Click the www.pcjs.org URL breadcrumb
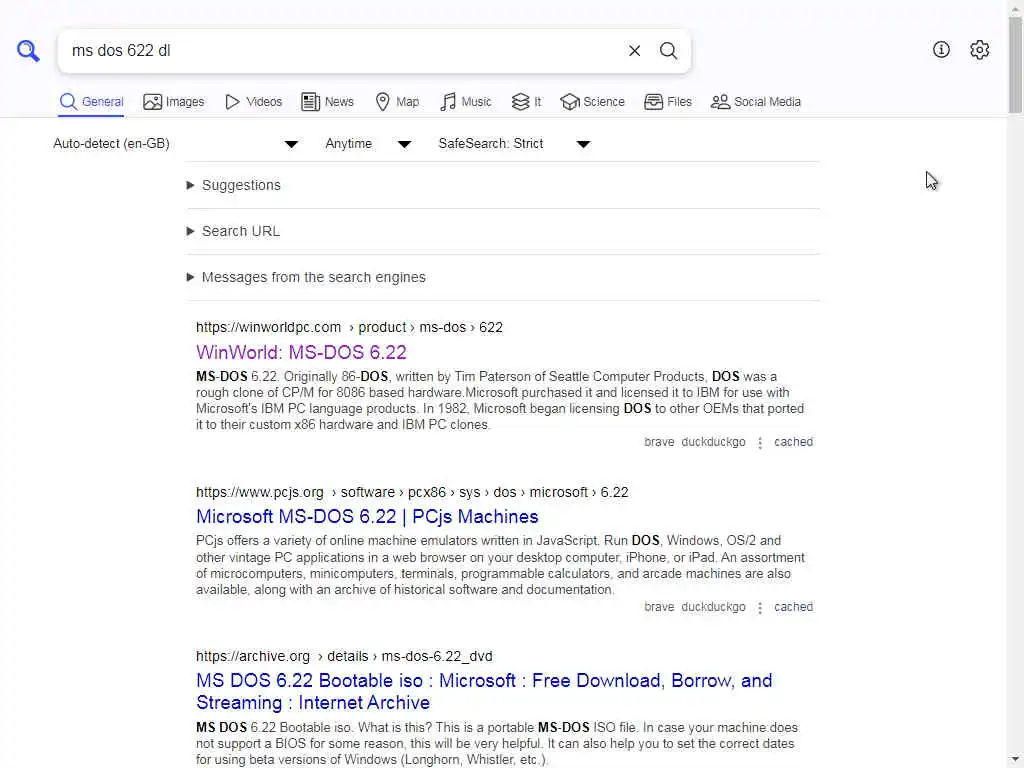Screen dimensions: 1024x768 click(x=412, y=492)
